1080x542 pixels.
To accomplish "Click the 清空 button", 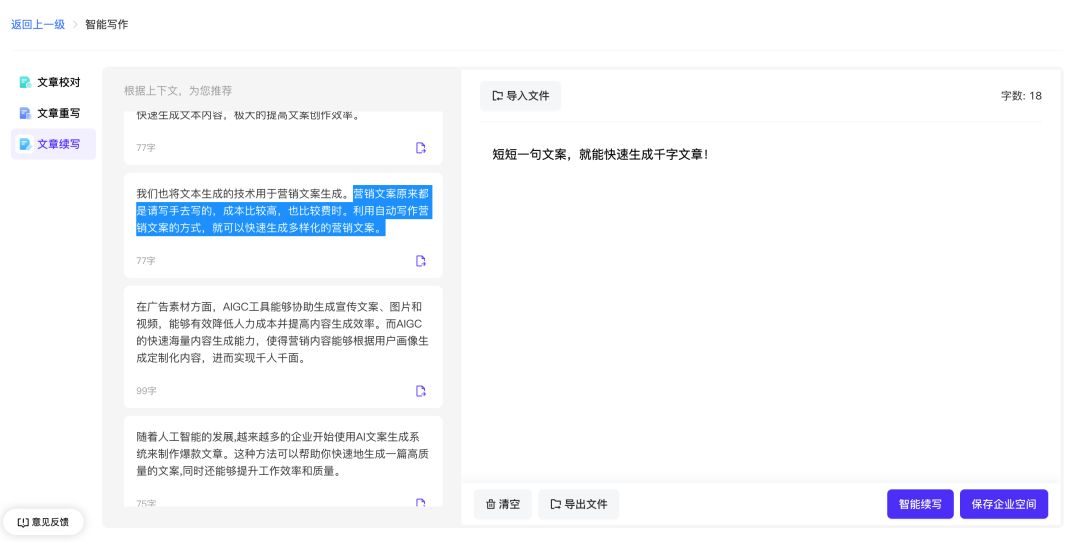I will coord(503,504).
